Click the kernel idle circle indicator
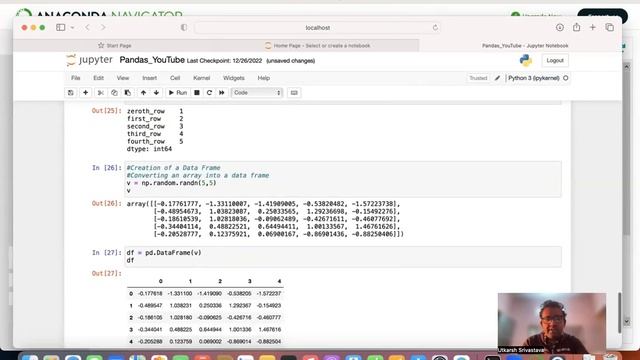 [566, 78]
